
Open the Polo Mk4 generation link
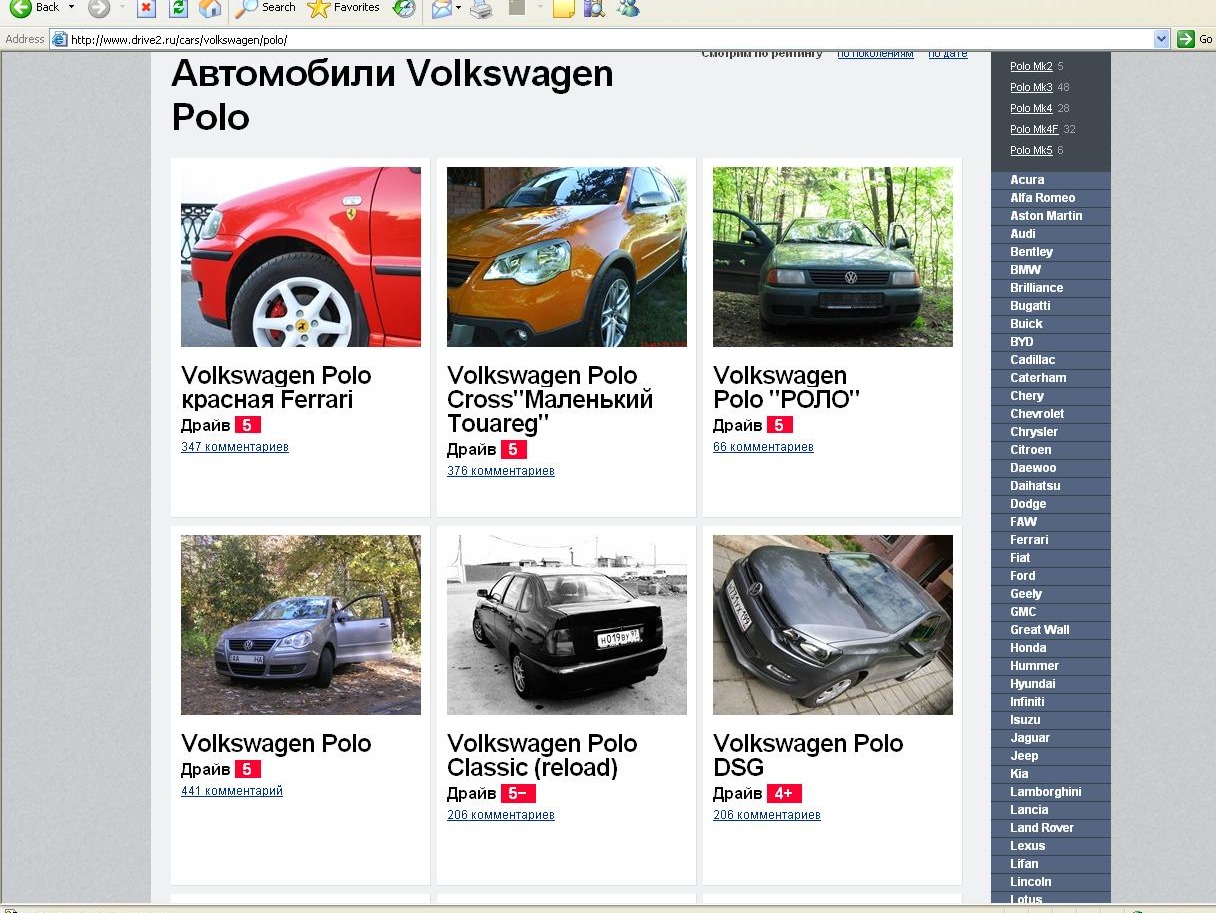(x=1031, y=109)
